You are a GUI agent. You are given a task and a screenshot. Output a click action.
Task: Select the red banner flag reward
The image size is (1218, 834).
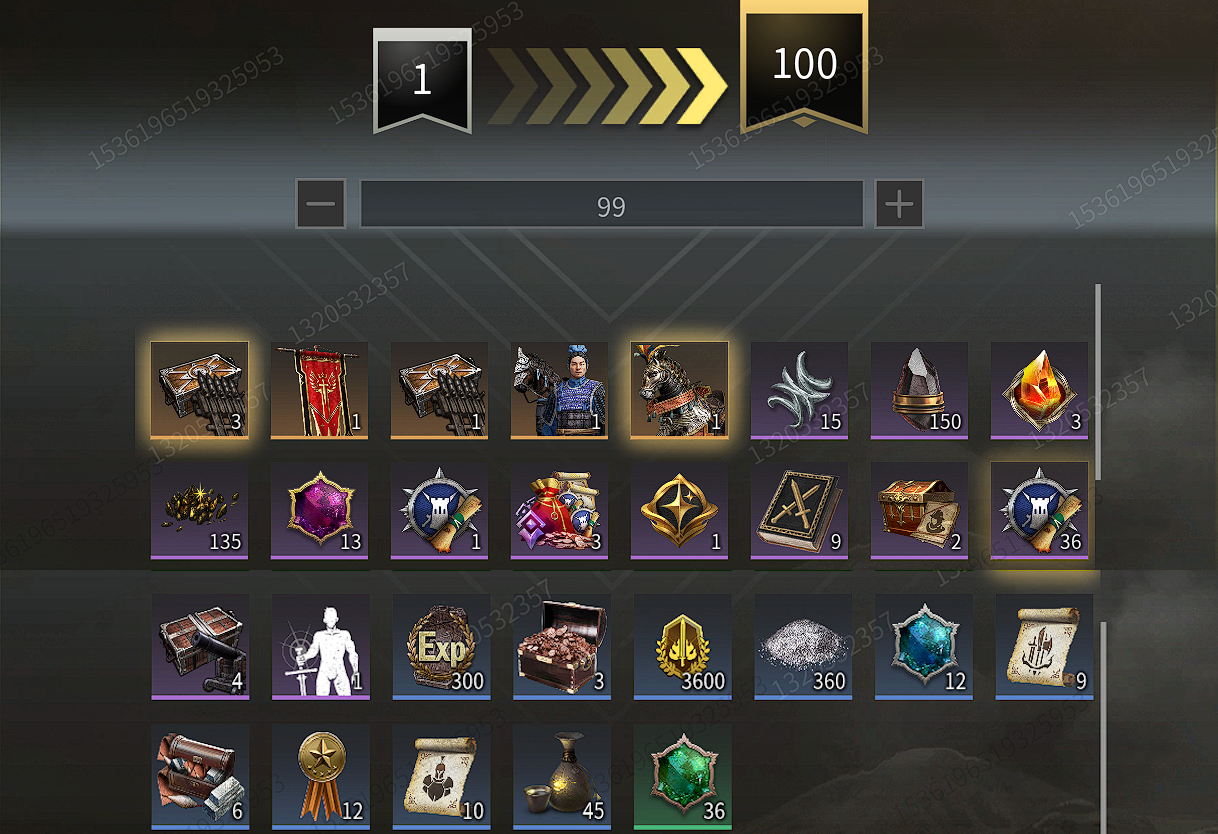[320, 390]
